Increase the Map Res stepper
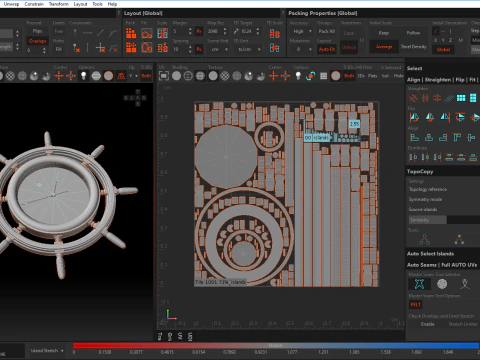This screenshot has width=480, height=360. click(225, 29)
